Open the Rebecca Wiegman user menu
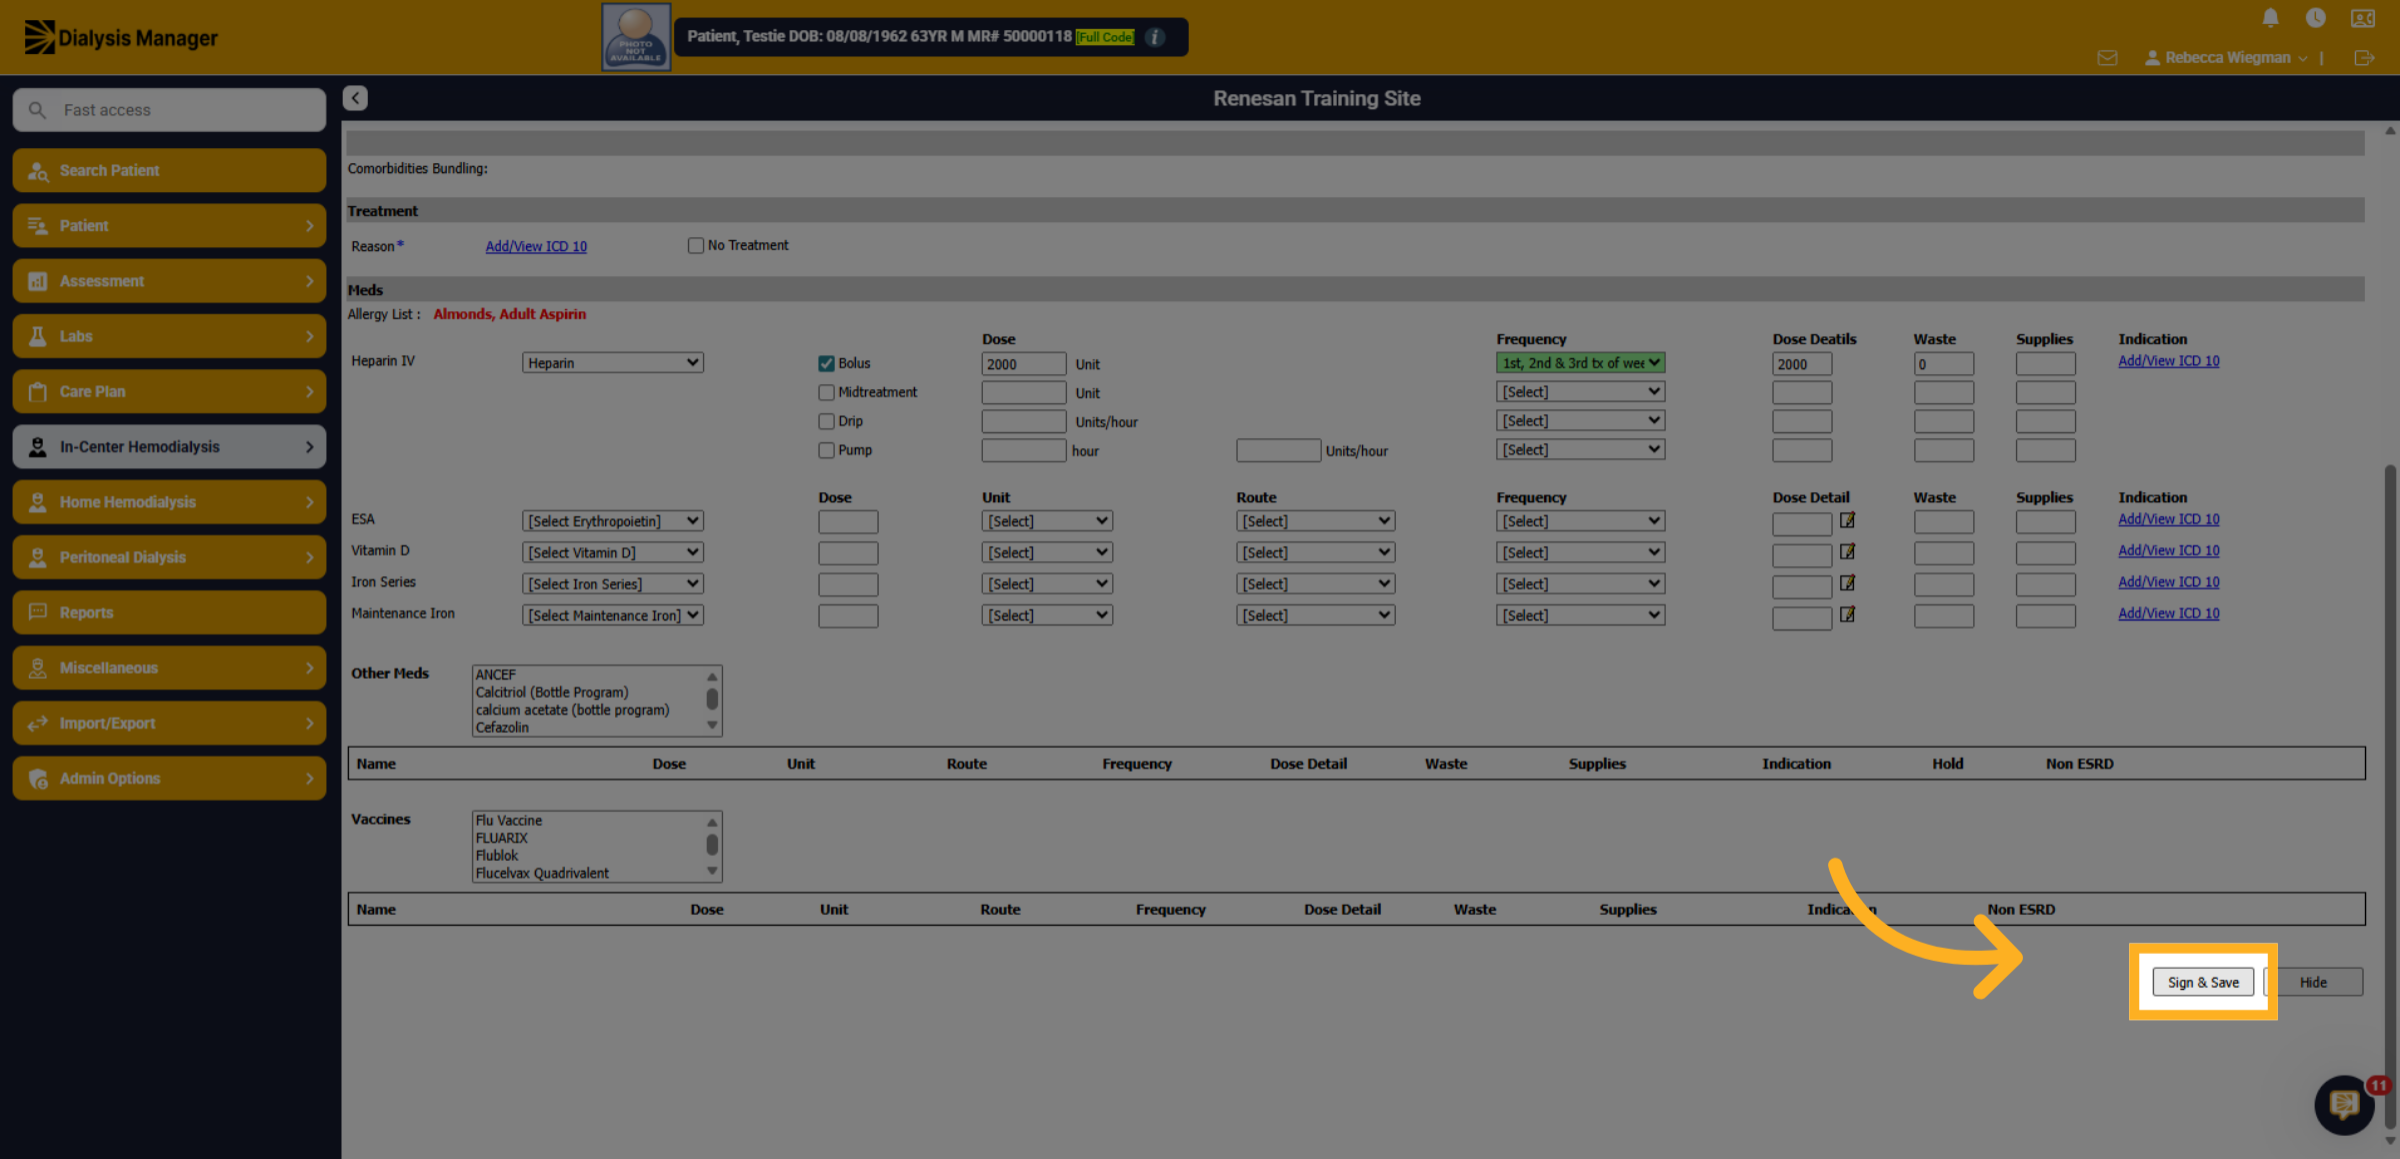The image size is (2400, 1159). pos(2226,58)
